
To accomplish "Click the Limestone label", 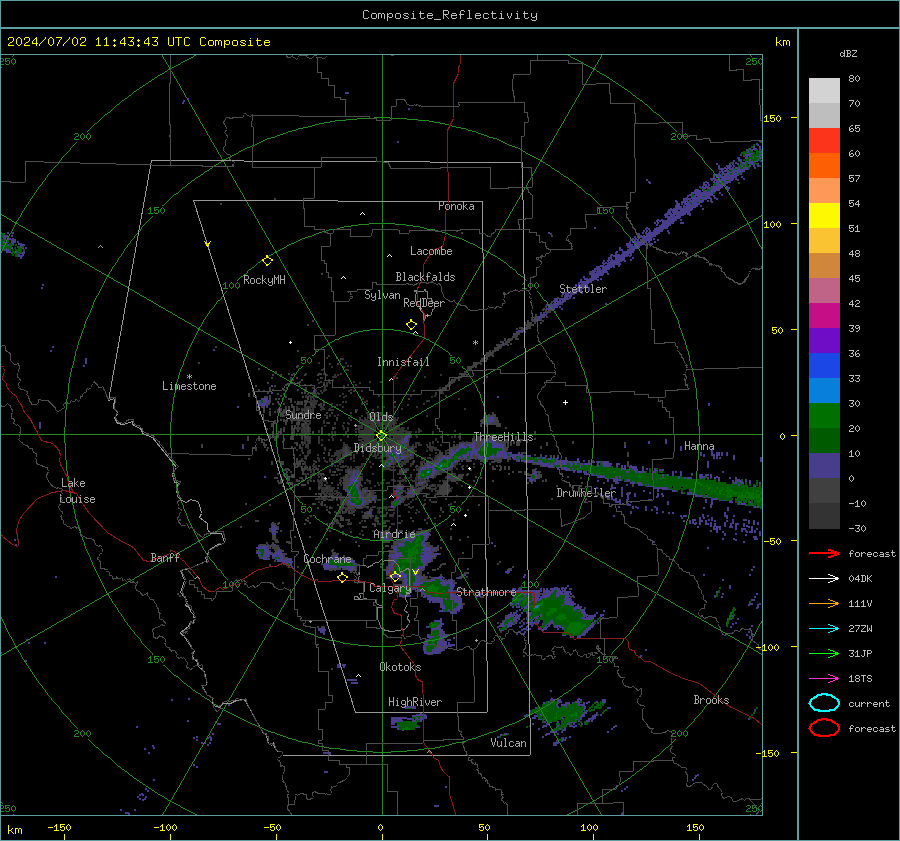I will click(x=189, y=386).
